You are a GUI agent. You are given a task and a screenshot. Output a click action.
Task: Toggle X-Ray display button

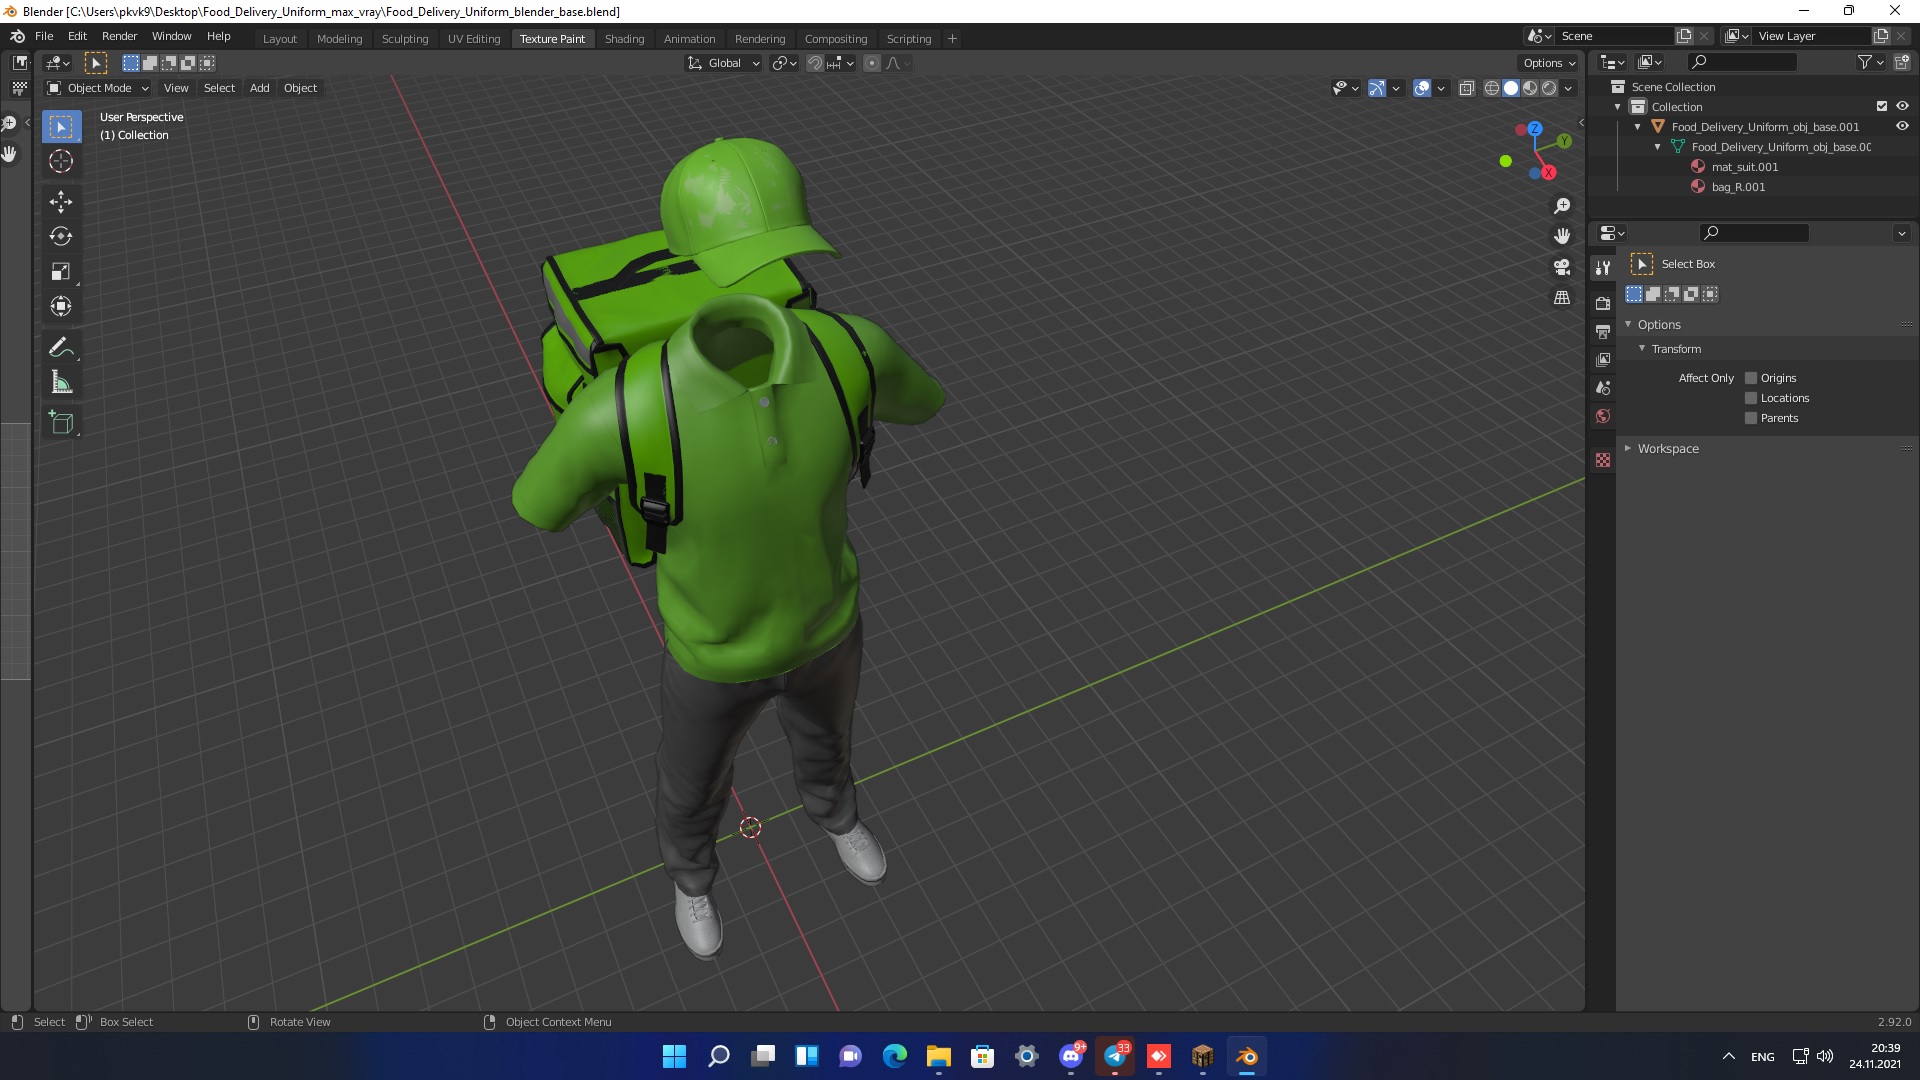click(1467, 88)
